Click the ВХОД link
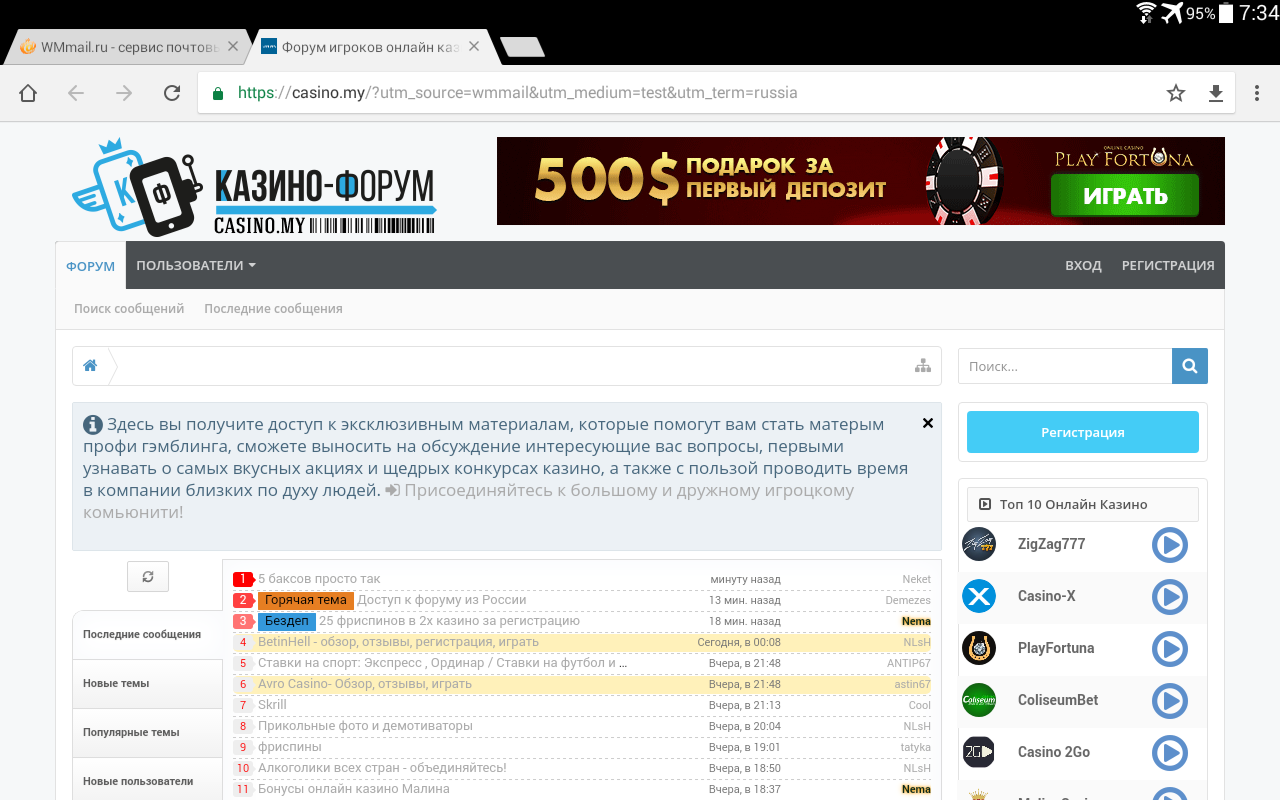The height and width of the screenshot is (800, 1280). 1083,266
